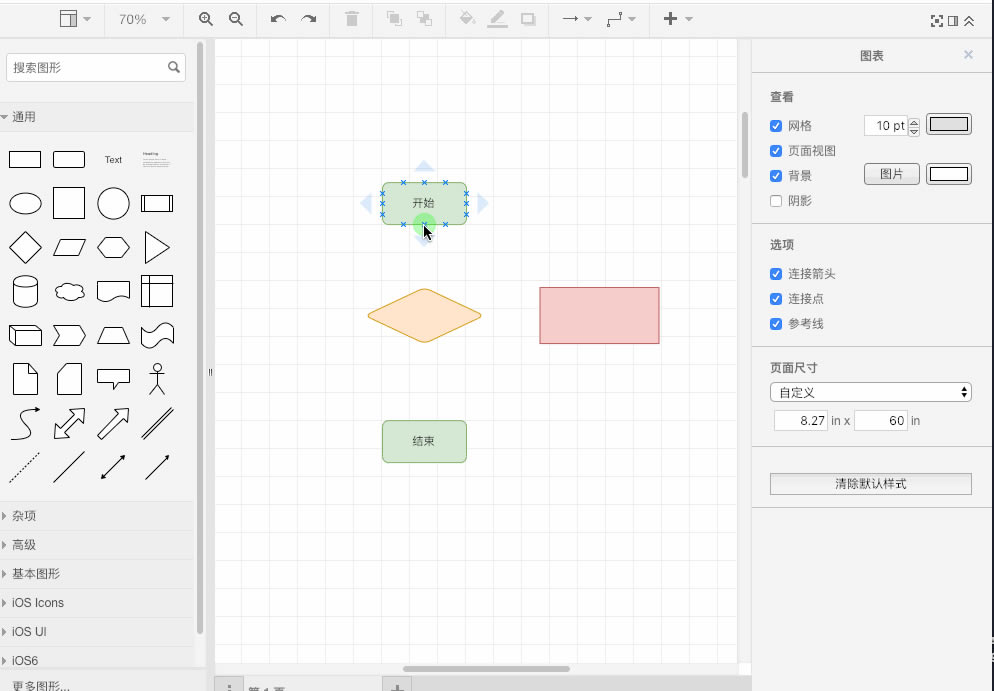This screenshot has height=691, width=994.
Task: Delete selection with trash icon
Action: click(352, 19)
